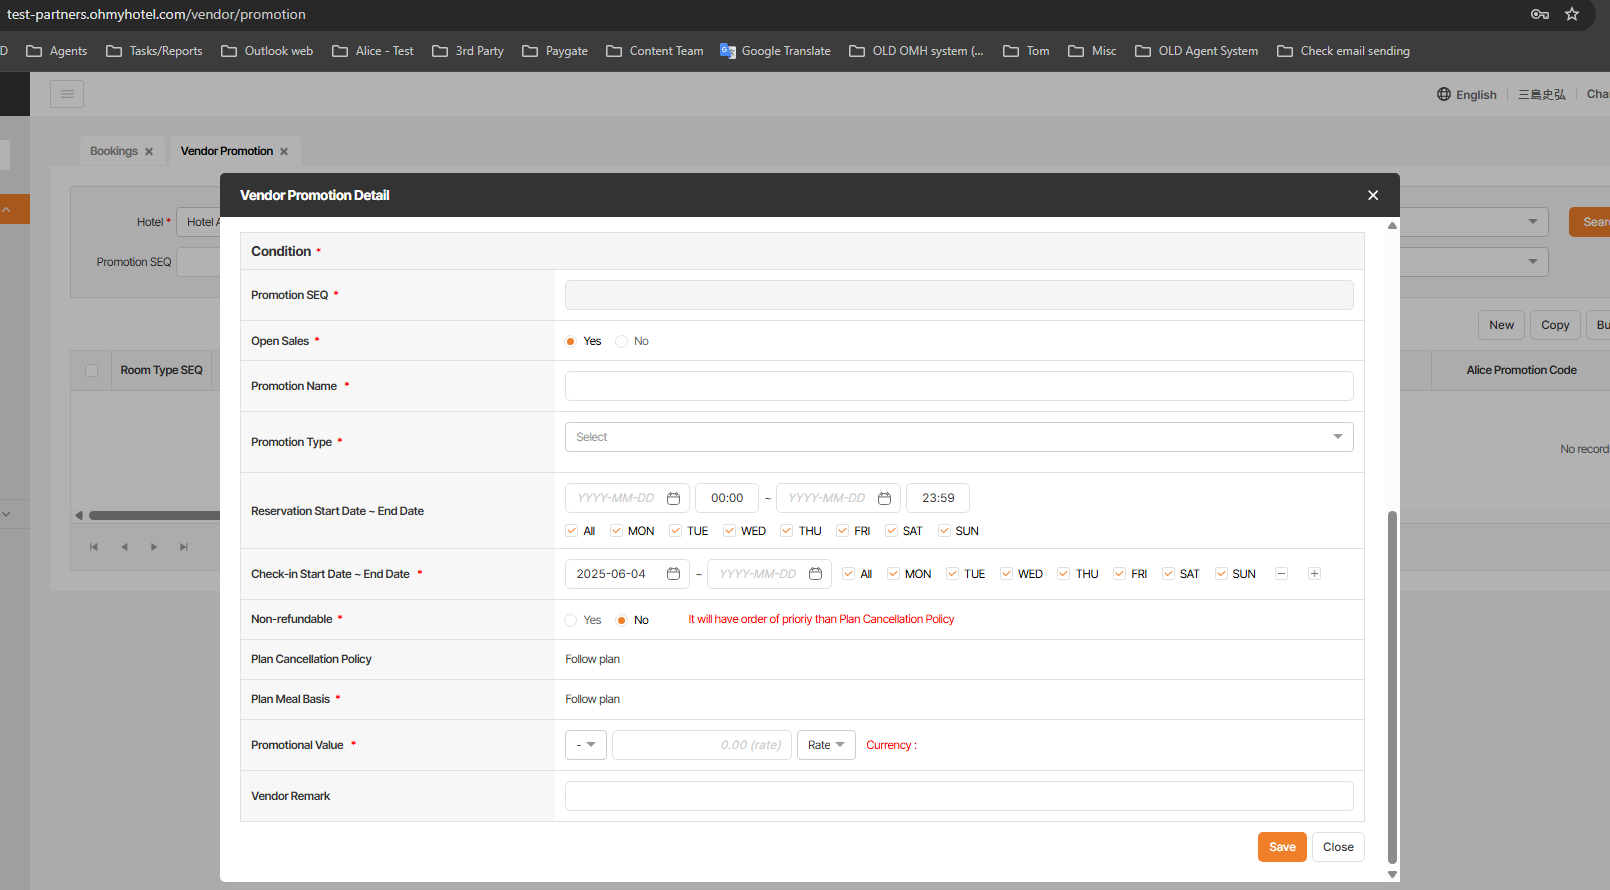Open the reservation start date calendar icon
This screenshot has height=890, width=1610.
click(673, 498)
